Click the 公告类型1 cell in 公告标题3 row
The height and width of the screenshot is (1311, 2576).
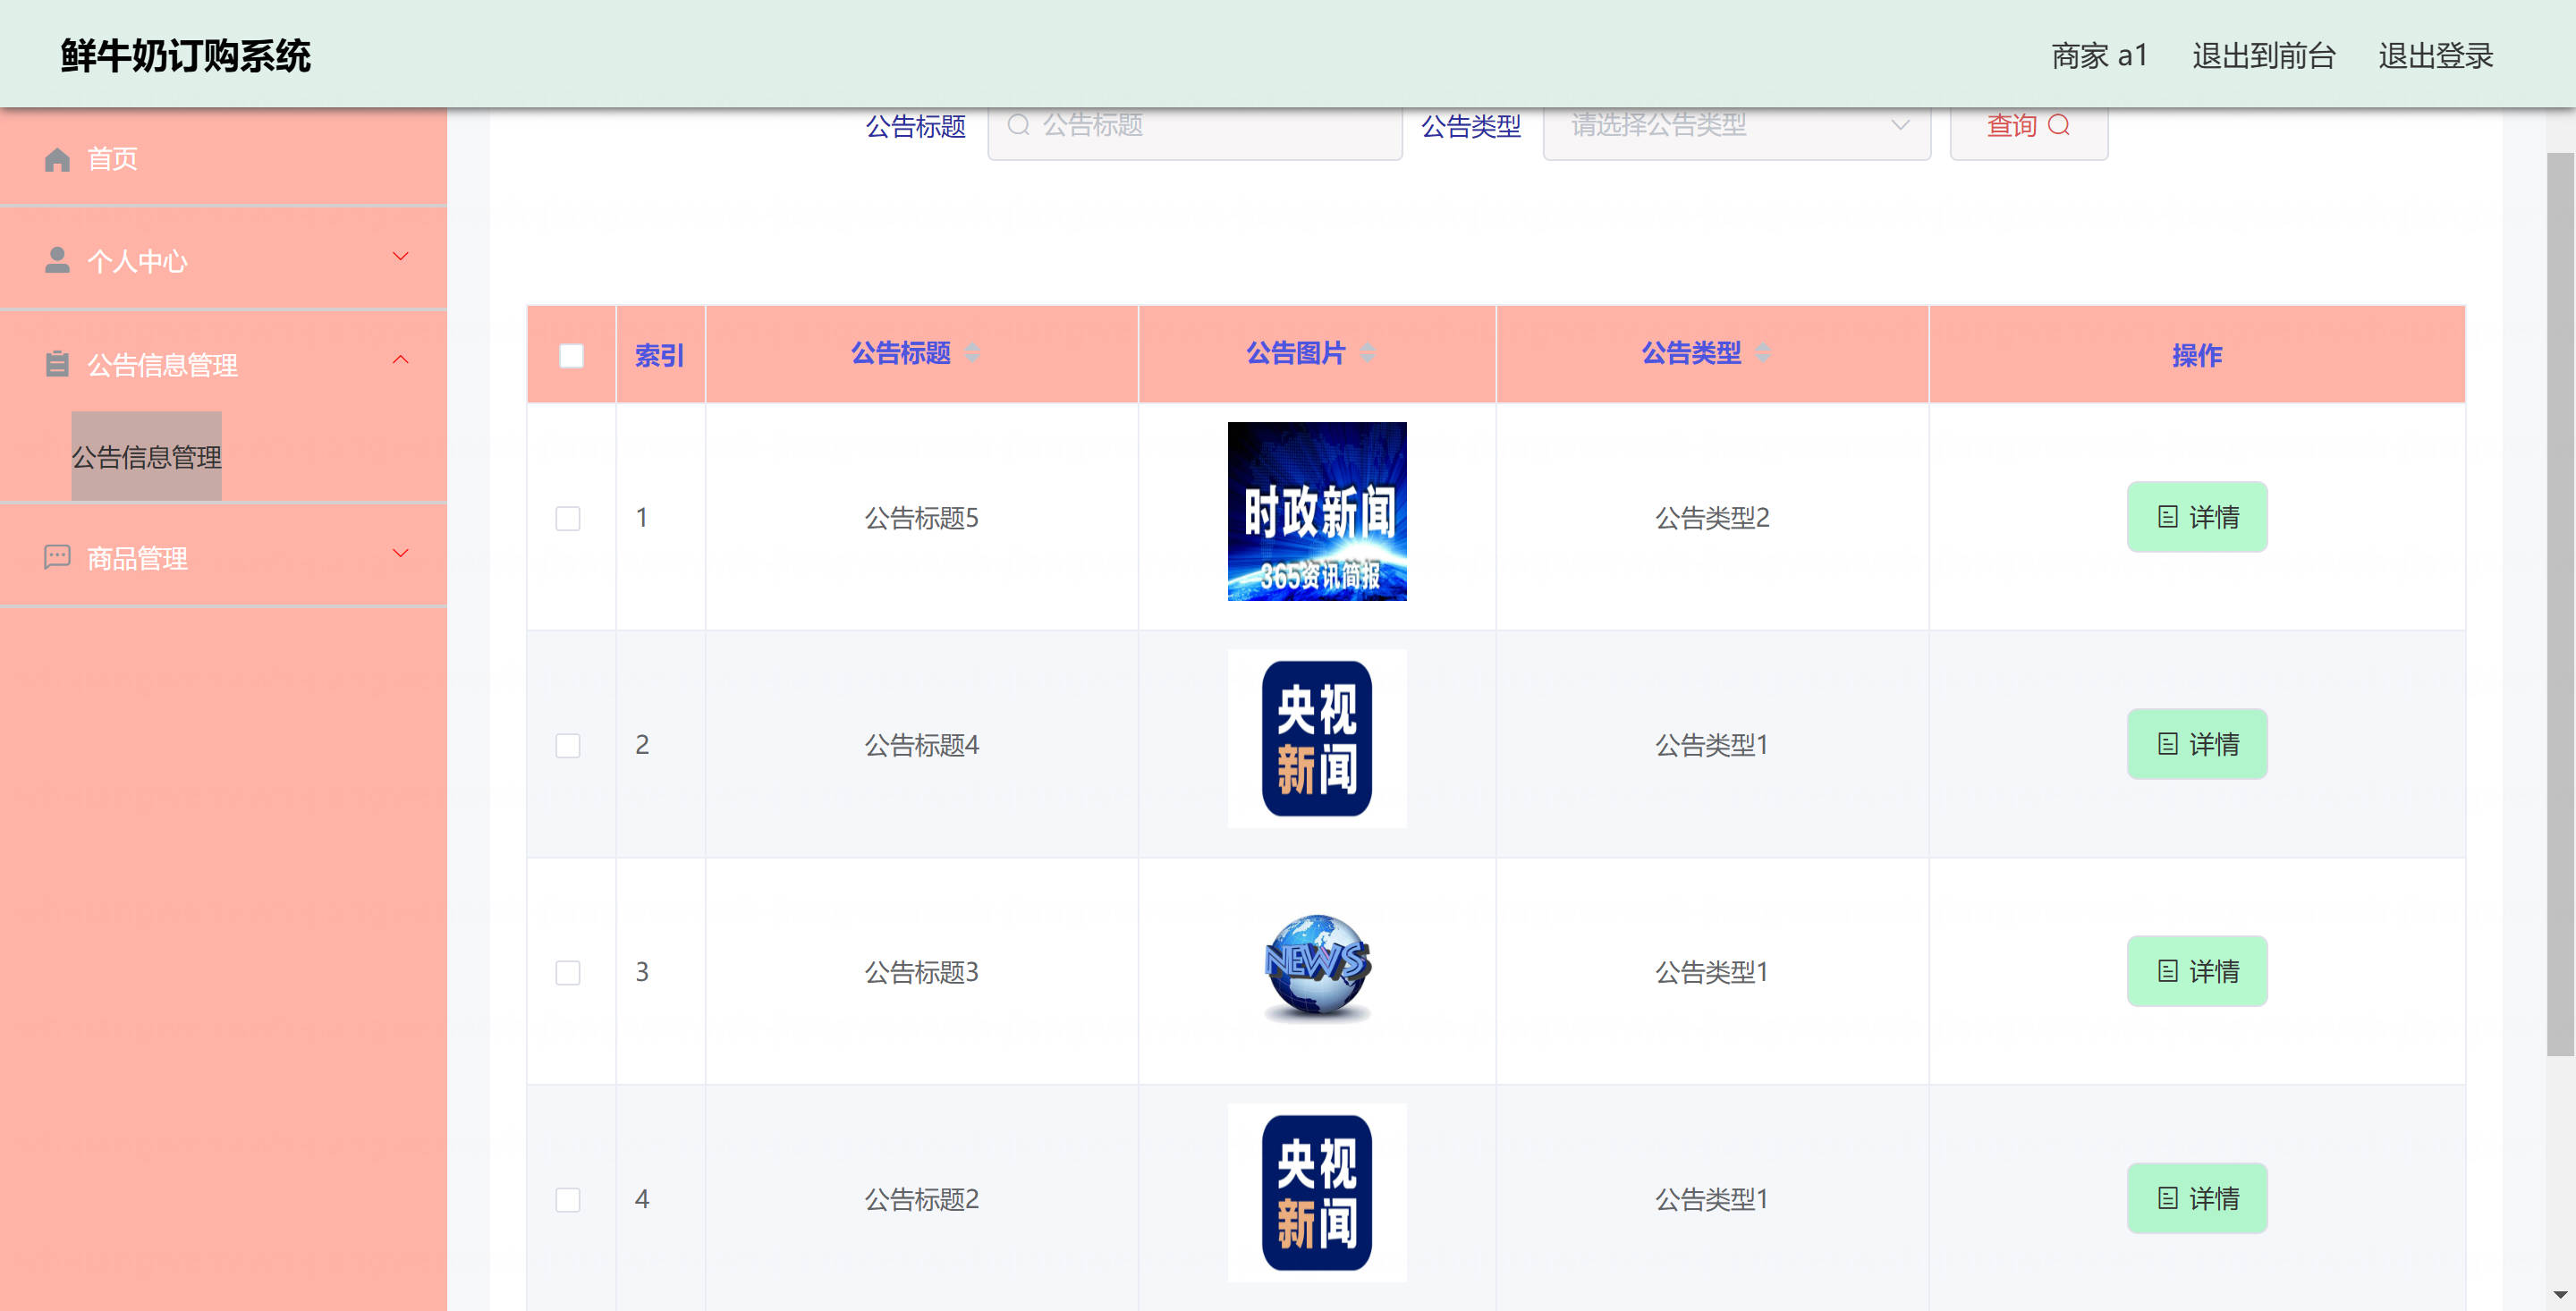(x=1712, y=972)
